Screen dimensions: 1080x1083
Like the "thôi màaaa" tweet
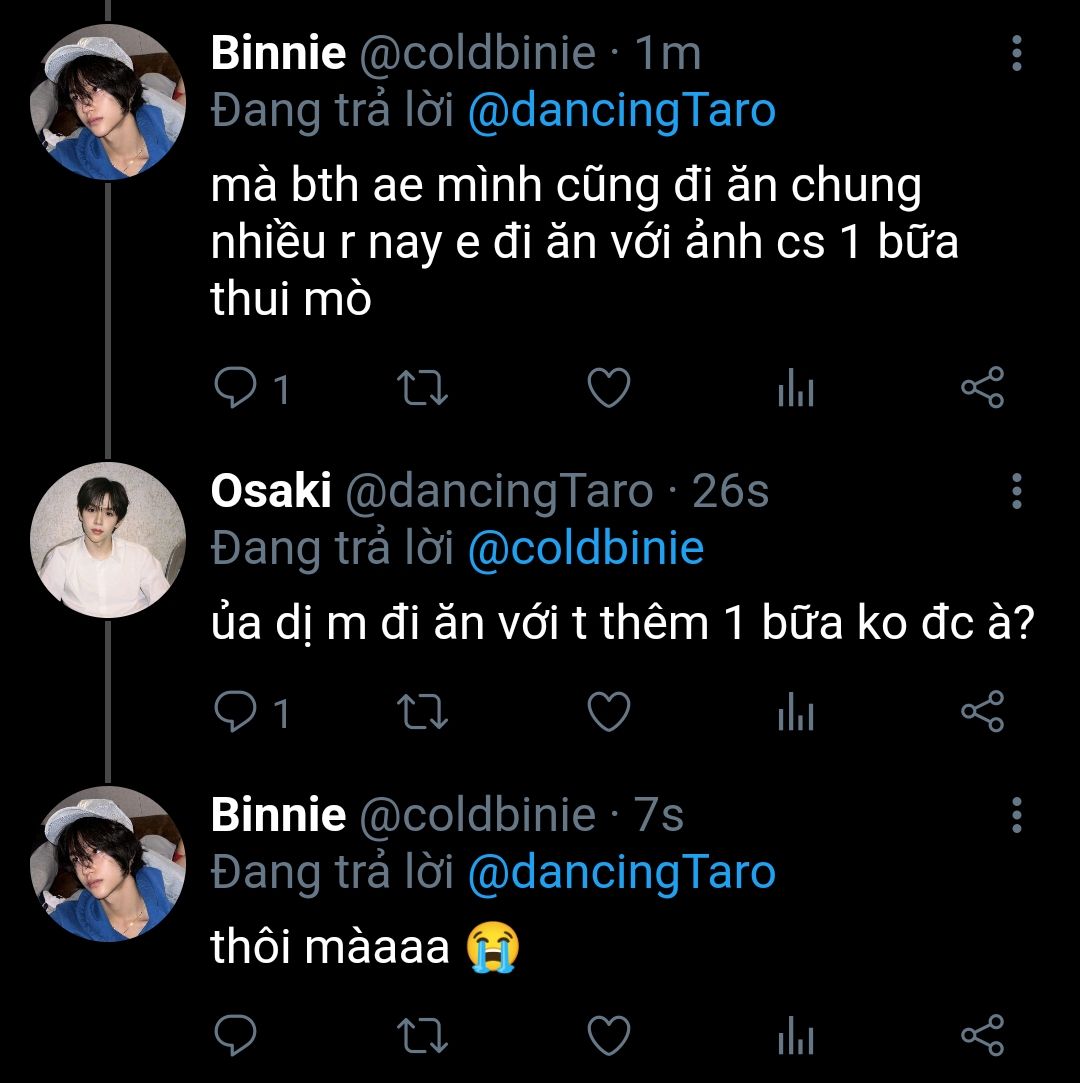[608, 1036]
